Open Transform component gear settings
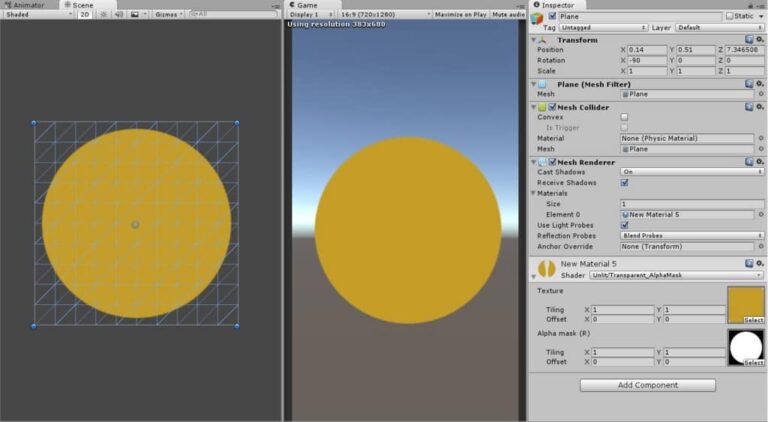Image resolution: width=768 pixels, height=422 pixels. [x=759, y=40]
